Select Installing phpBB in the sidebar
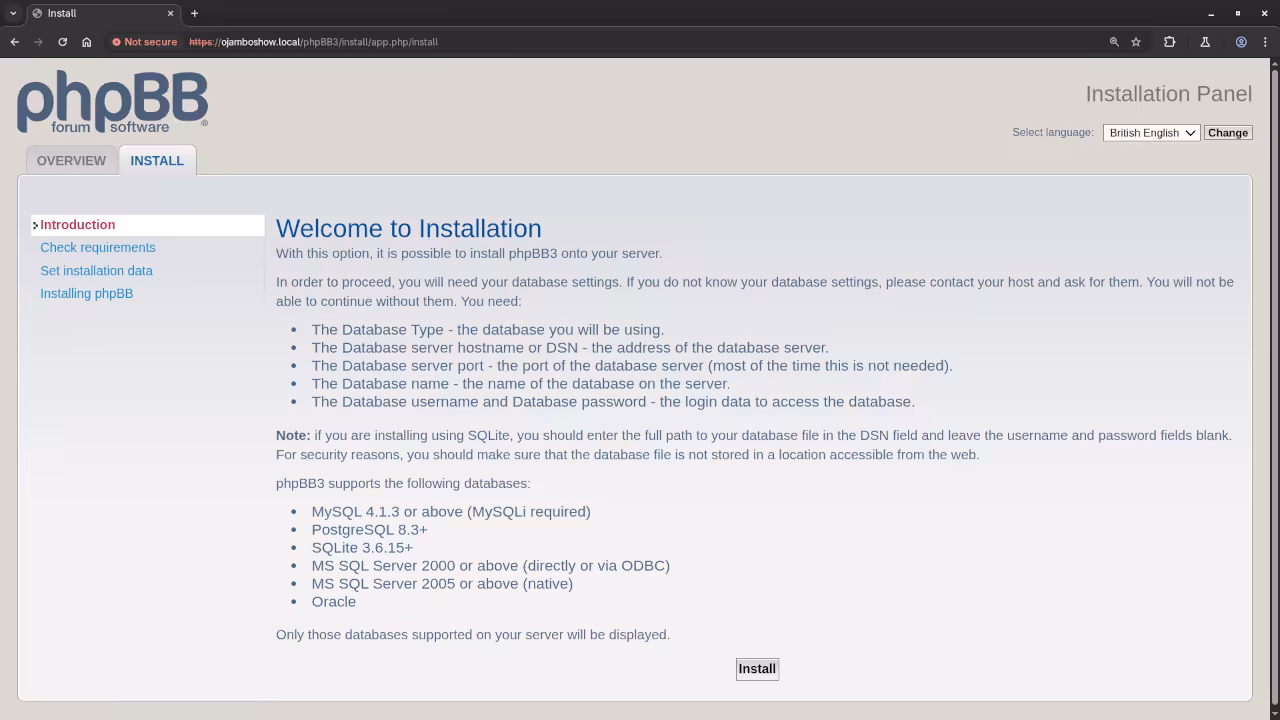This screenshot has height=720, width=1280. pyautogui.click(x=86, y=293)
